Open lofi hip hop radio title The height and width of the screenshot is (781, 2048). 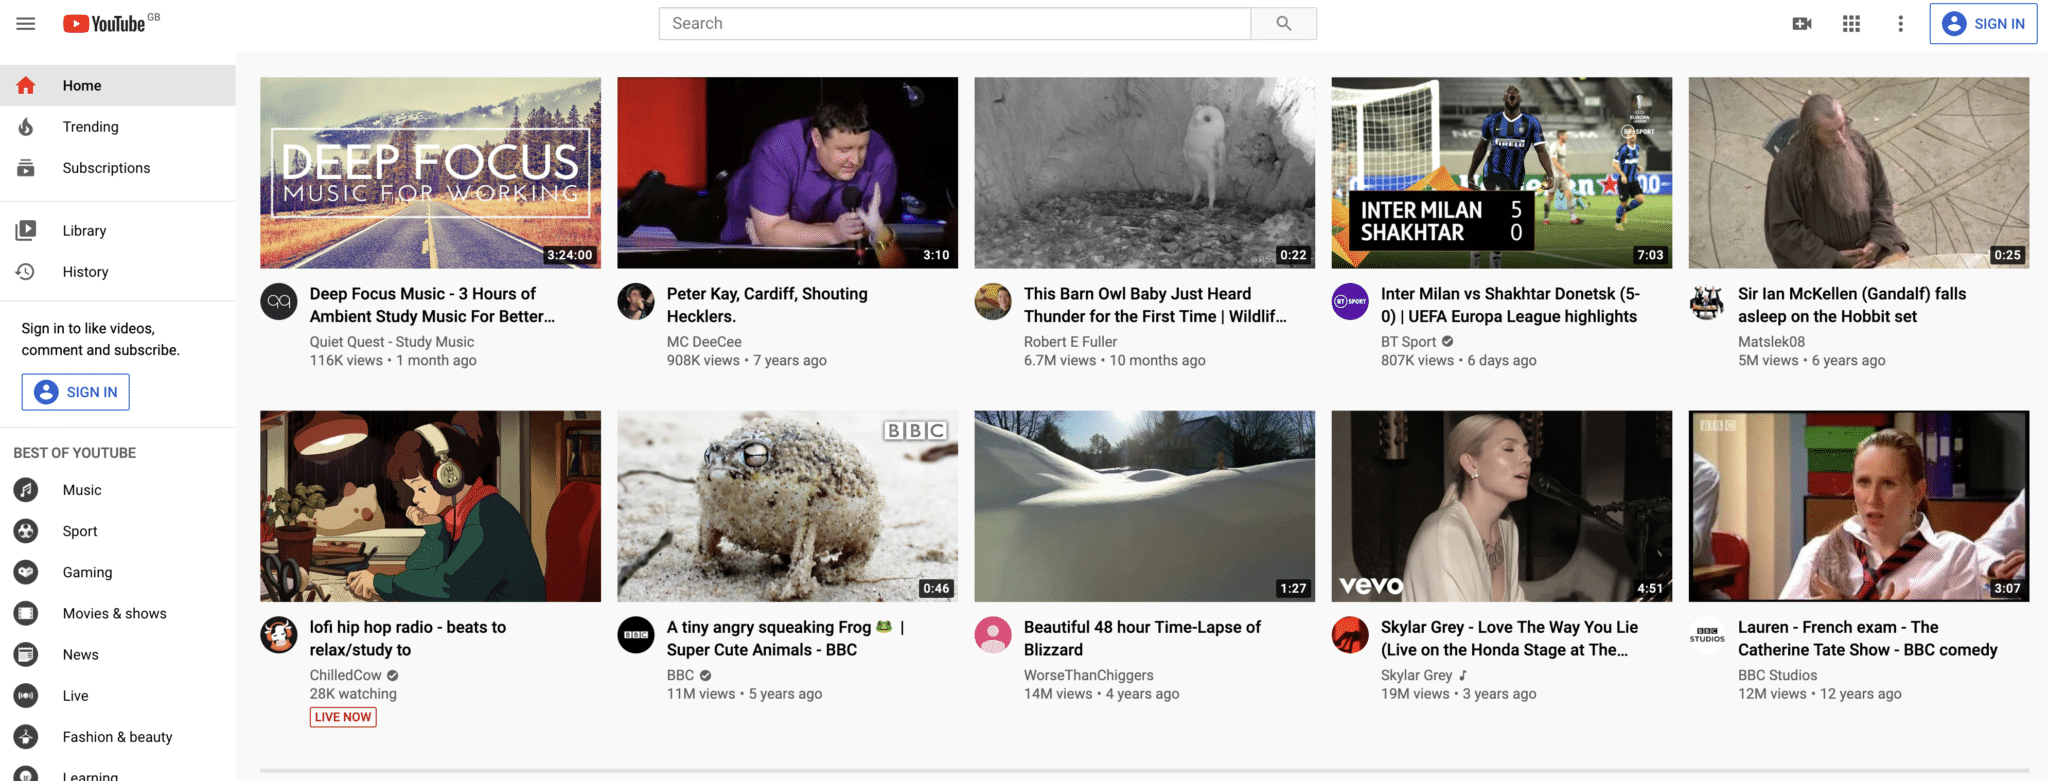(408, 638)
